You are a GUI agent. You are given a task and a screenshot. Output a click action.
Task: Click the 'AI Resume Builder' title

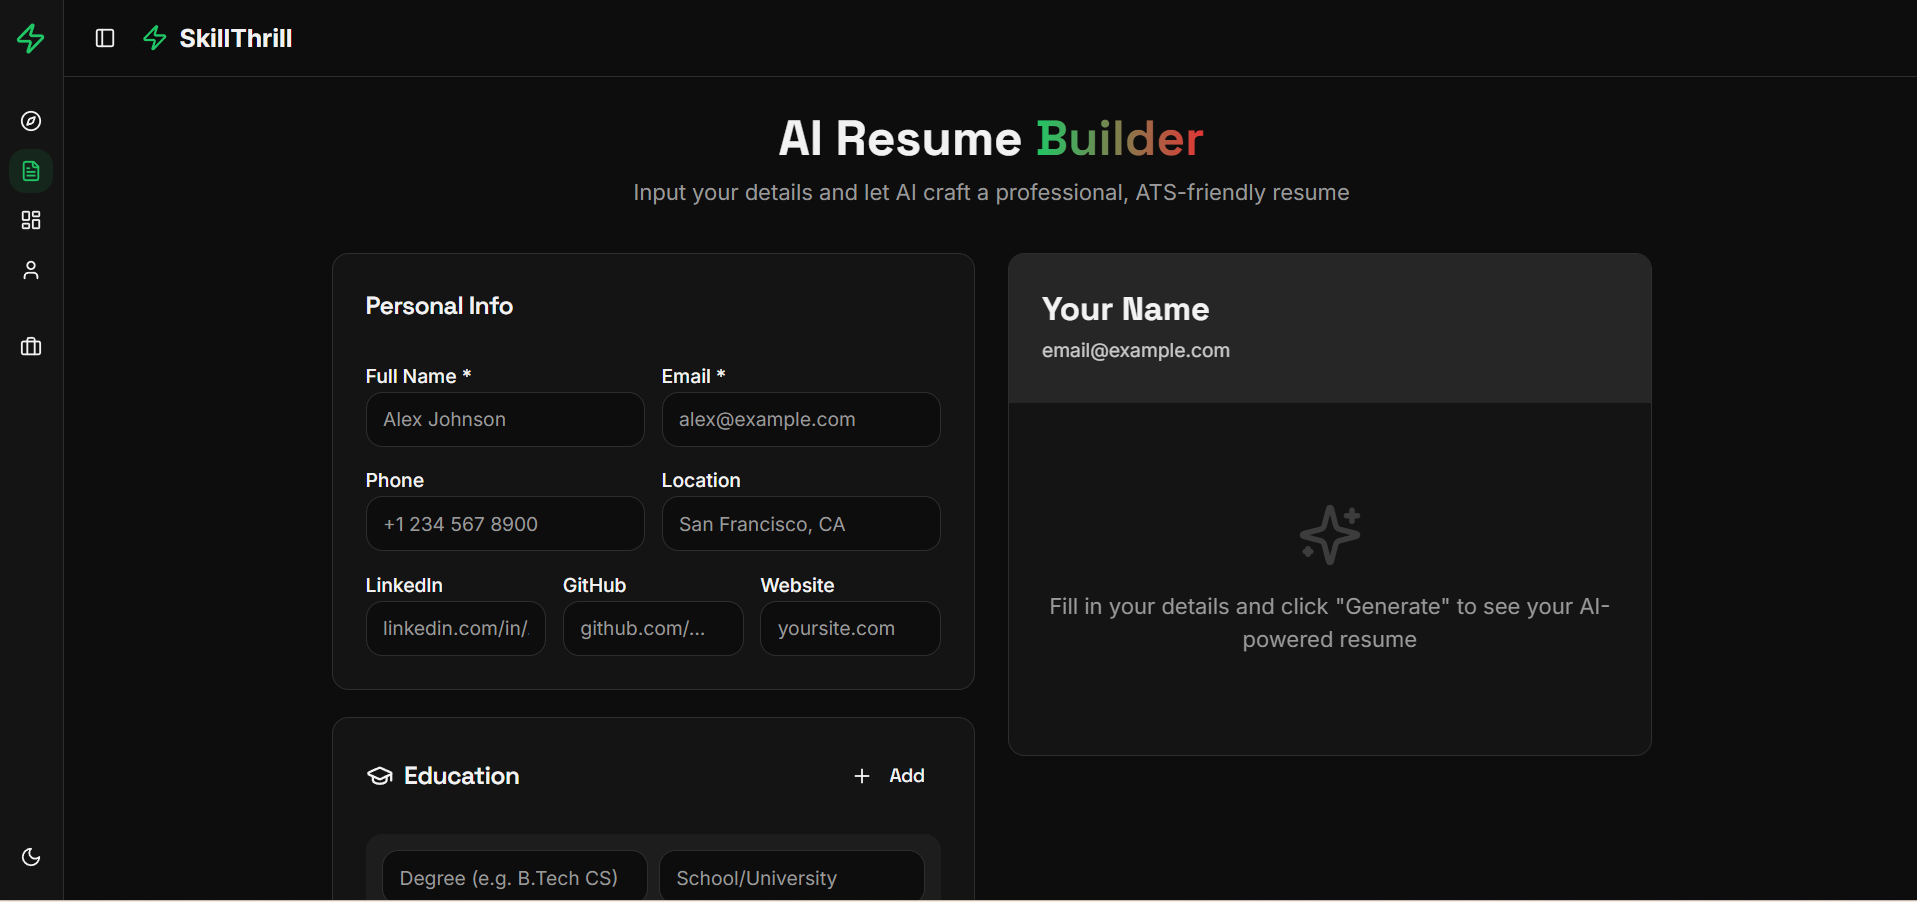click(991, 138)
